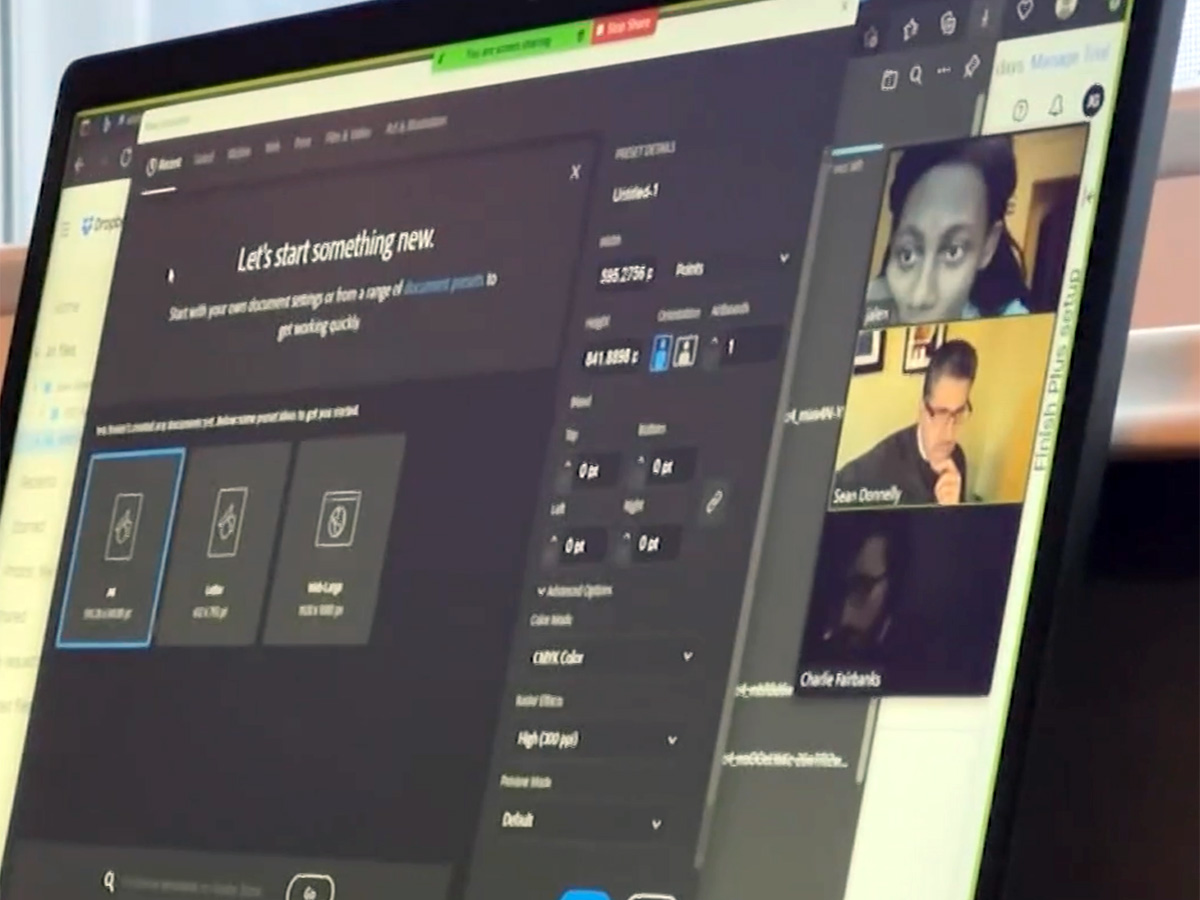The width and height of the screenshot is (1200, 900).
Task: Click the magnifier icon in the dark browser toolbar
Action: [916, 76]
